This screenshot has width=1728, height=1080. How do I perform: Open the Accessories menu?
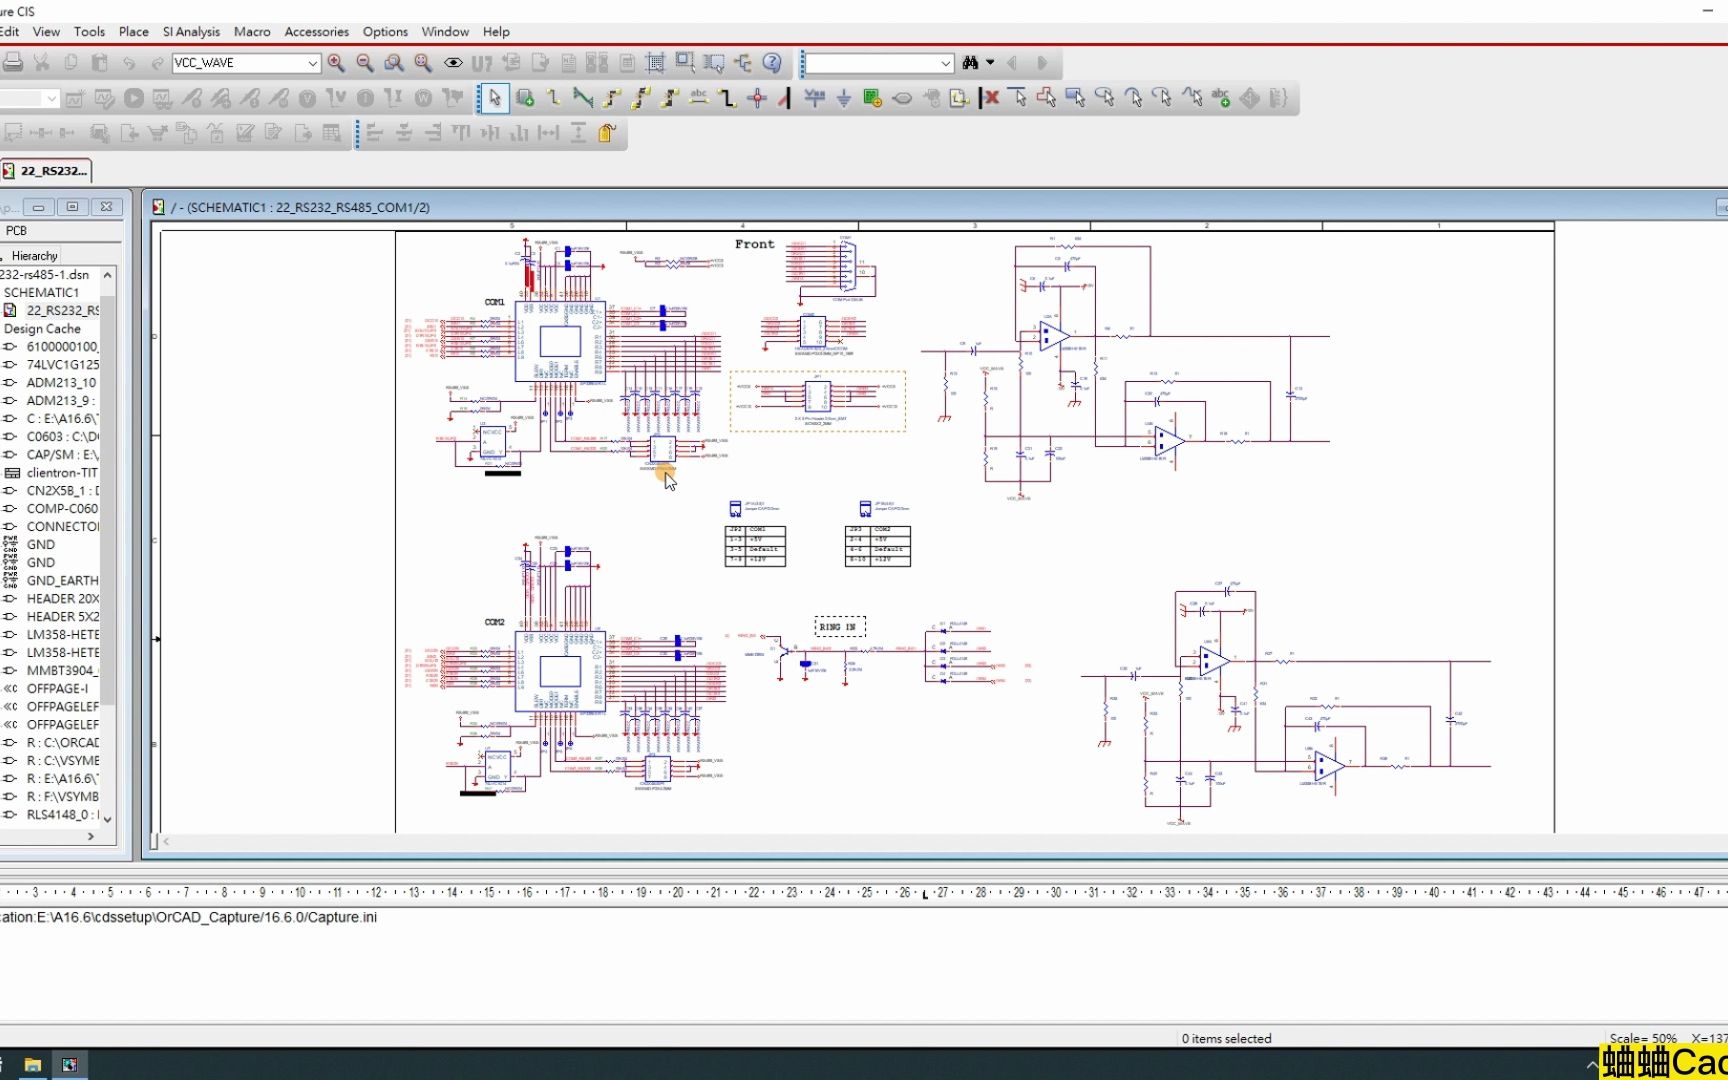tap(317, 32)
